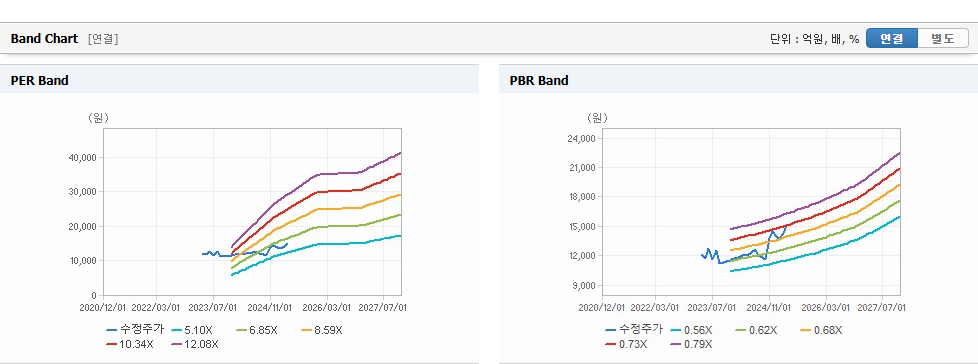
Task: Toggle the 0.73X legend series
Action: point(626,344)
